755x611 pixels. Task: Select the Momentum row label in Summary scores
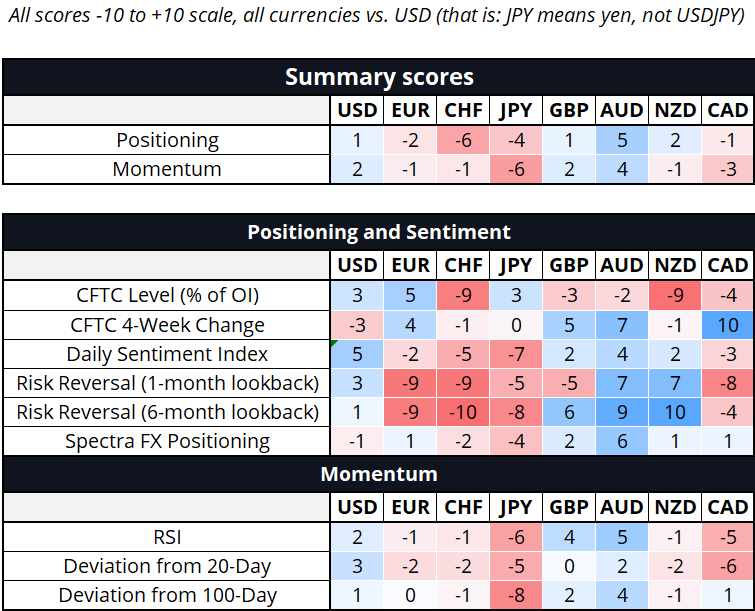tap(168, 169)
